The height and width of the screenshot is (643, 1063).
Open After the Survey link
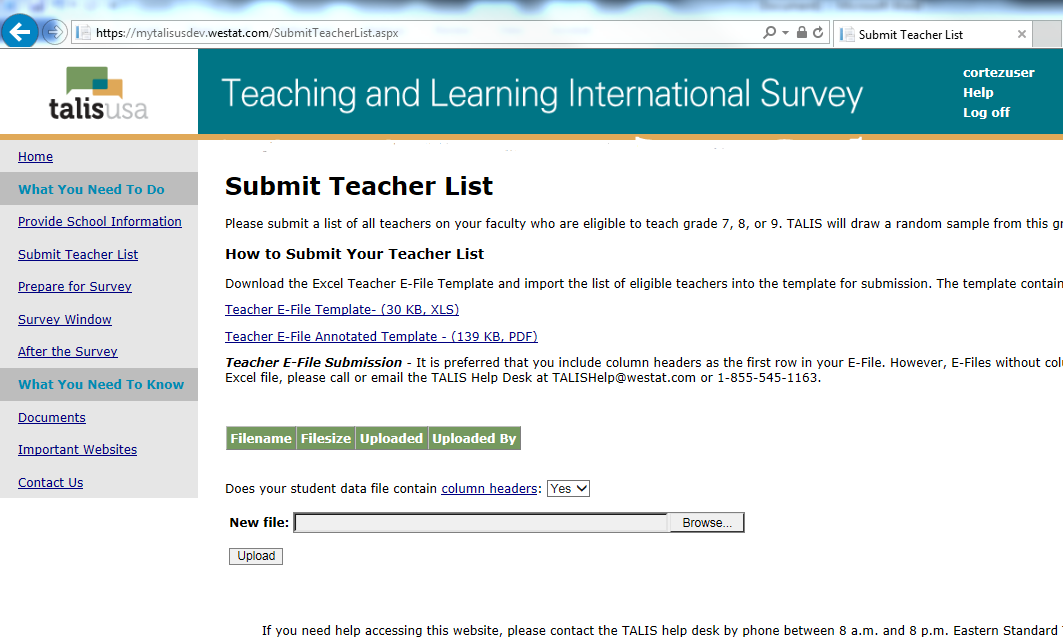pyautogui.click(x=68, y=352)
